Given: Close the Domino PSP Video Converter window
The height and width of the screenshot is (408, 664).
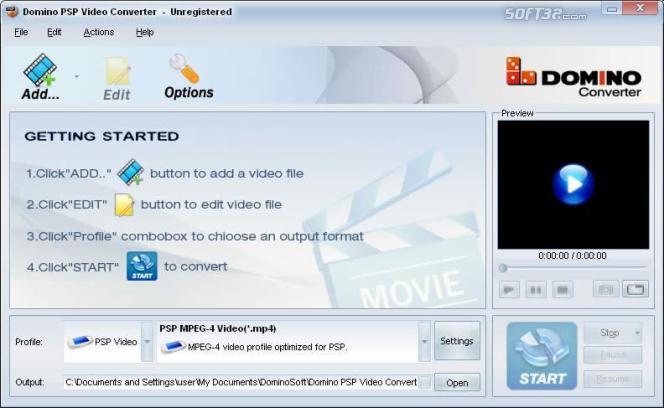Looking at the screenshot, I should click(640, 8).
